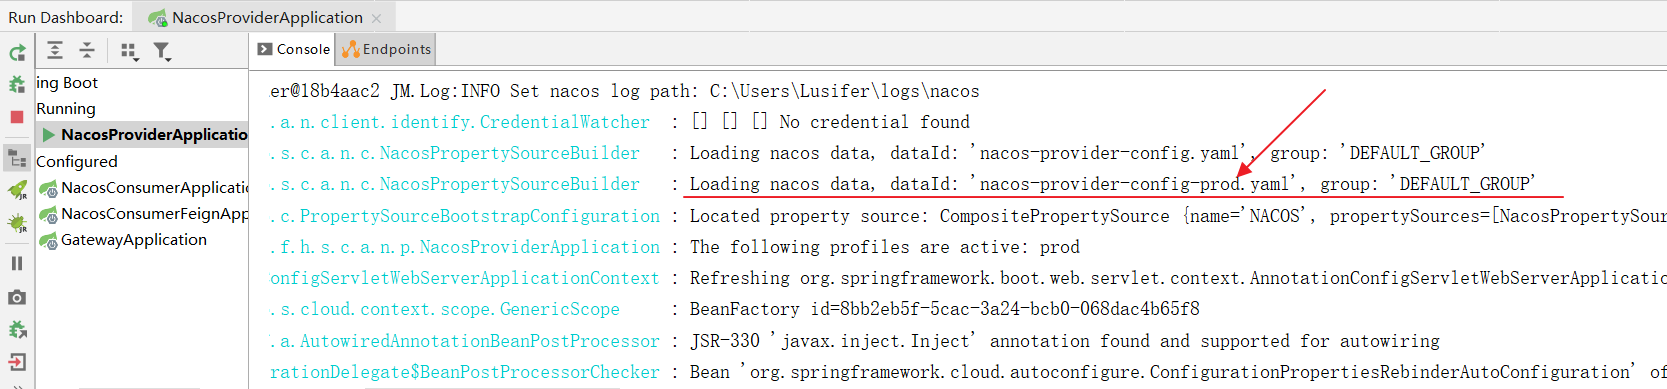Click the JRebel rocket run icon
Image resolution: width=1667 pixels, height=389 pixels.
[x=17, y=190]
